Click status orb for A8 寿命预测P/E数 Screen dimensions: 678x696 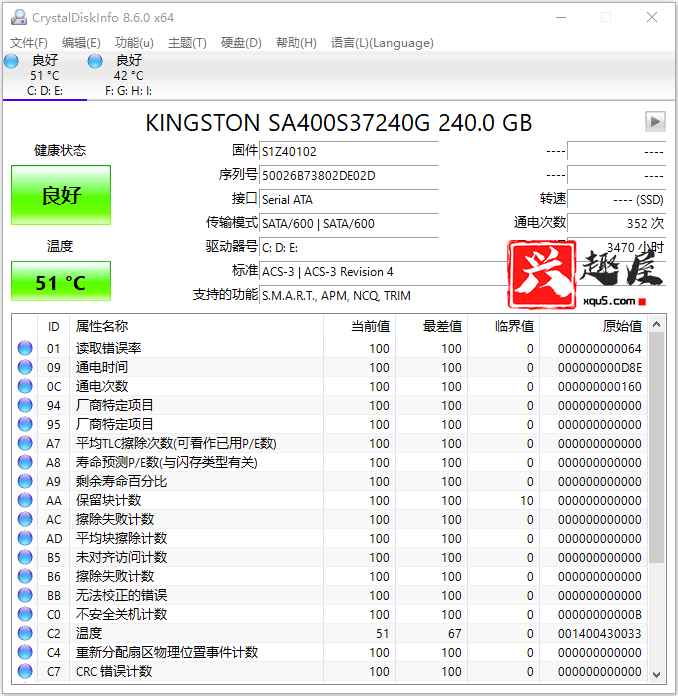(25, 462)
